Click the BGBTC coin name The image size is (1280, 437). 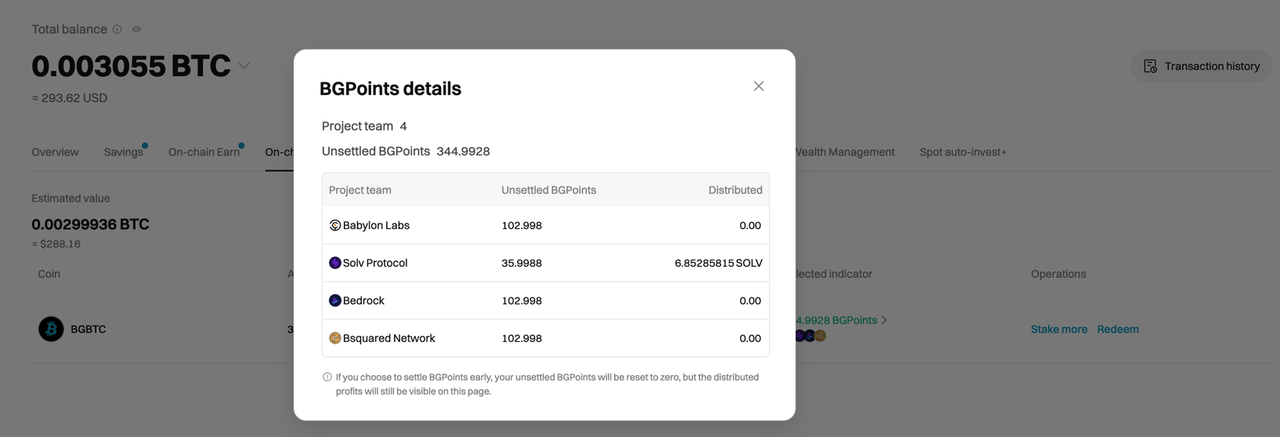click(x=88, y=329)
